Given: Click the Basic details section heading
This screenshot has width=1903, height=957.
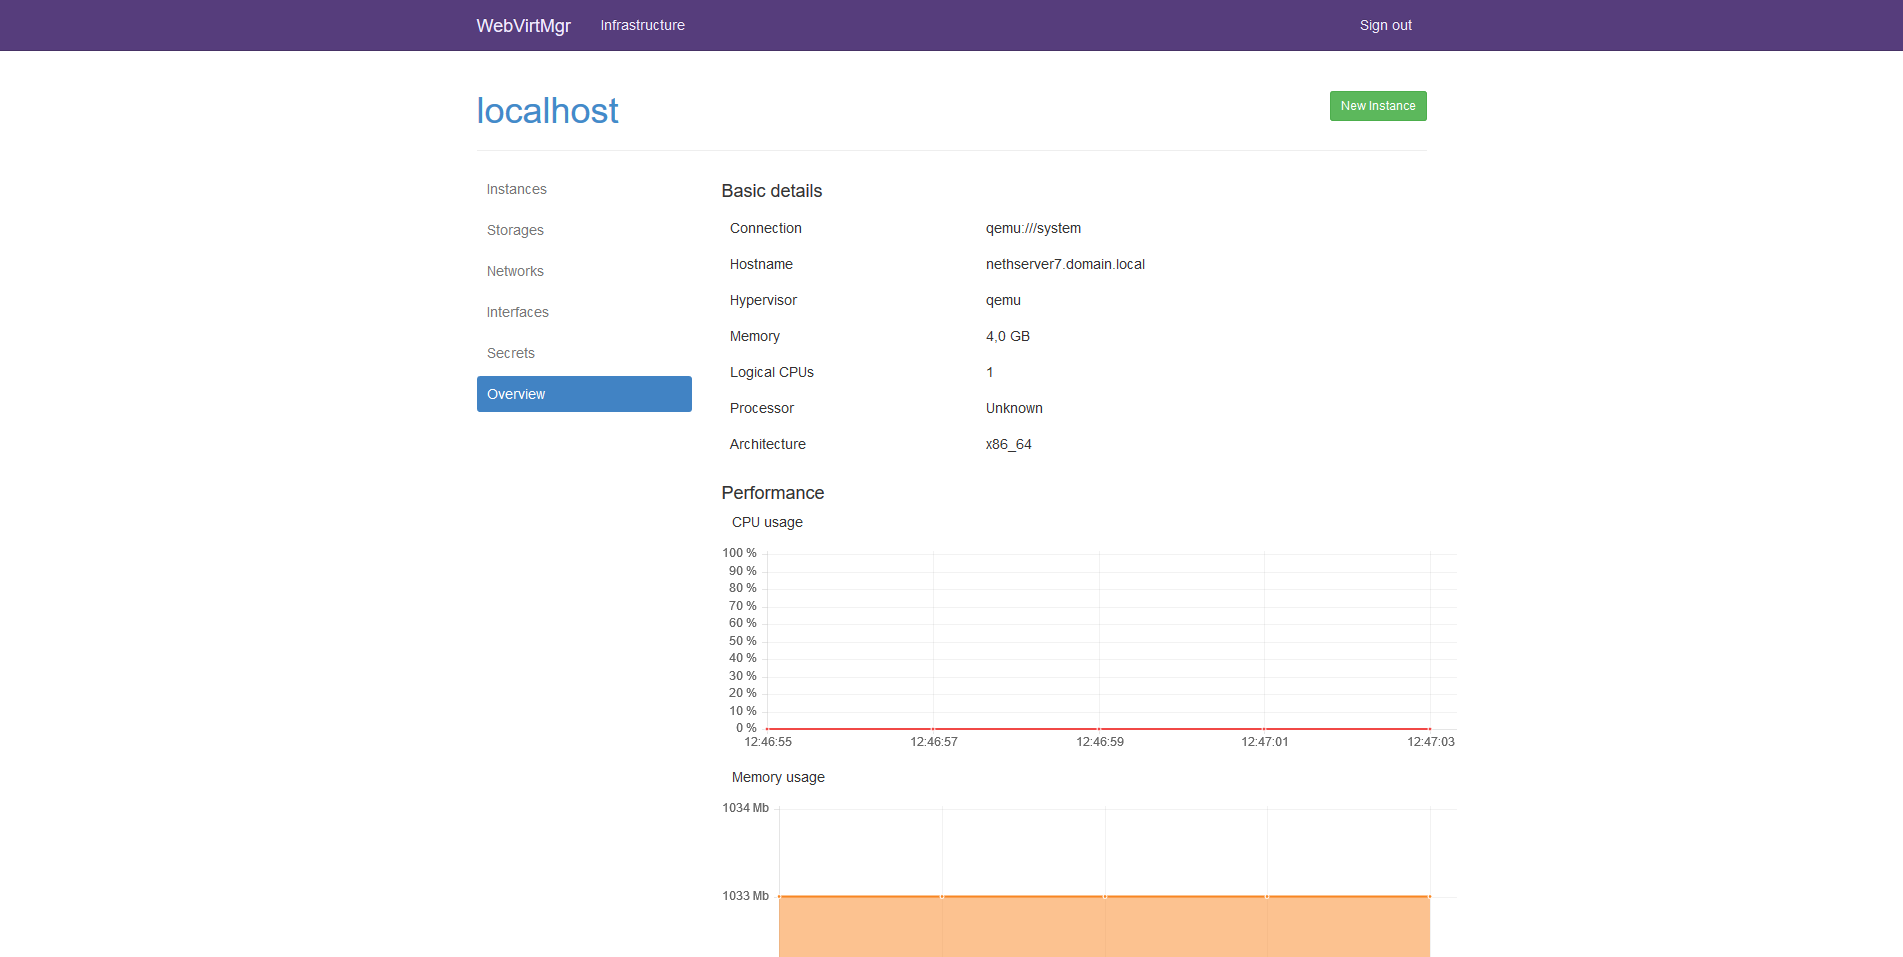Looking at the screenshot, I should (771, 191).
